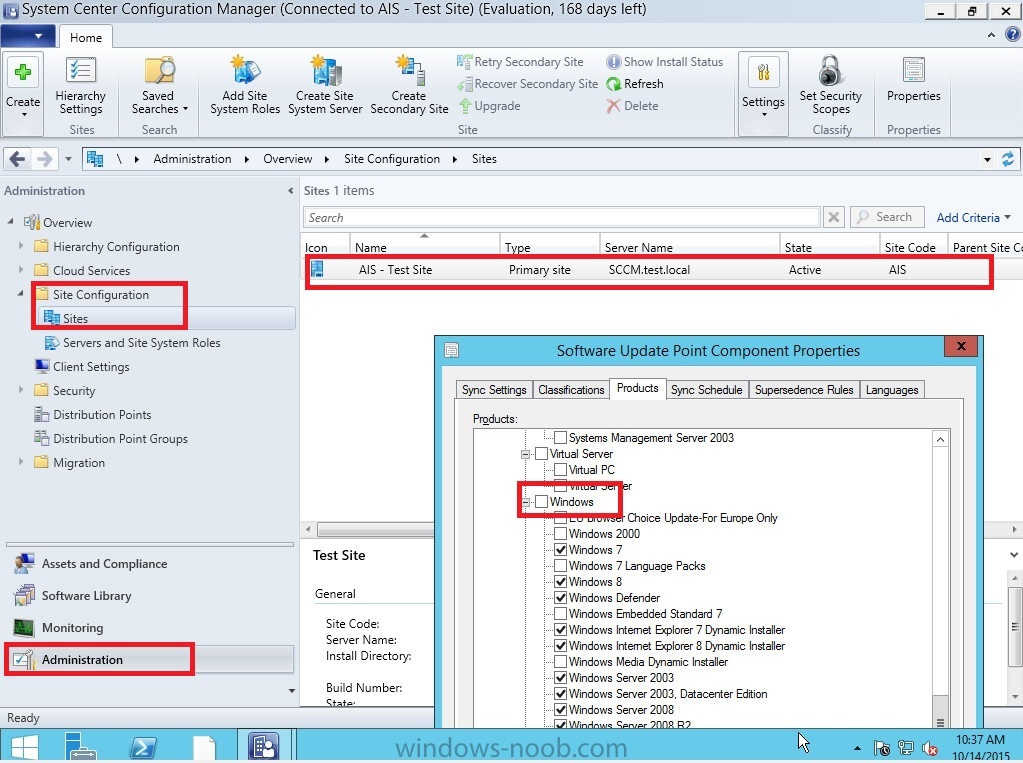This screenshot has height=763, width=1023.
Task: Open the ribbon help icon
Action: [x=1012, y=35]
